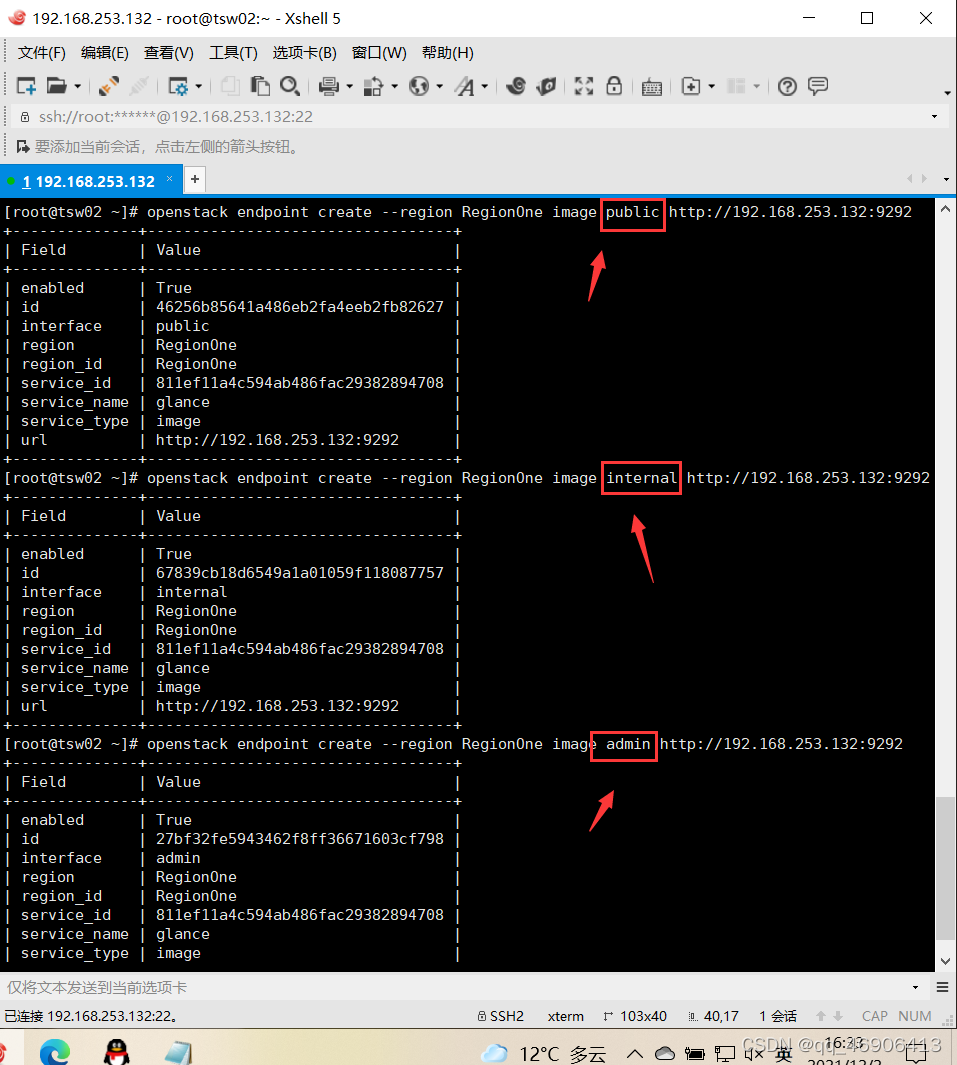
Task: Open the 选项卡(B) menu
Action: click(x=304, y=53)
